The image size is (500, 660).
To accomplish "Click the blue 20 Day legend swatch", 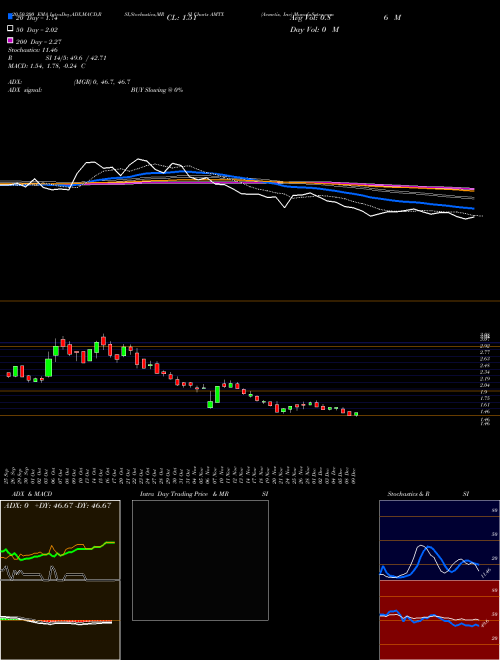I will (x=10, y=17).
